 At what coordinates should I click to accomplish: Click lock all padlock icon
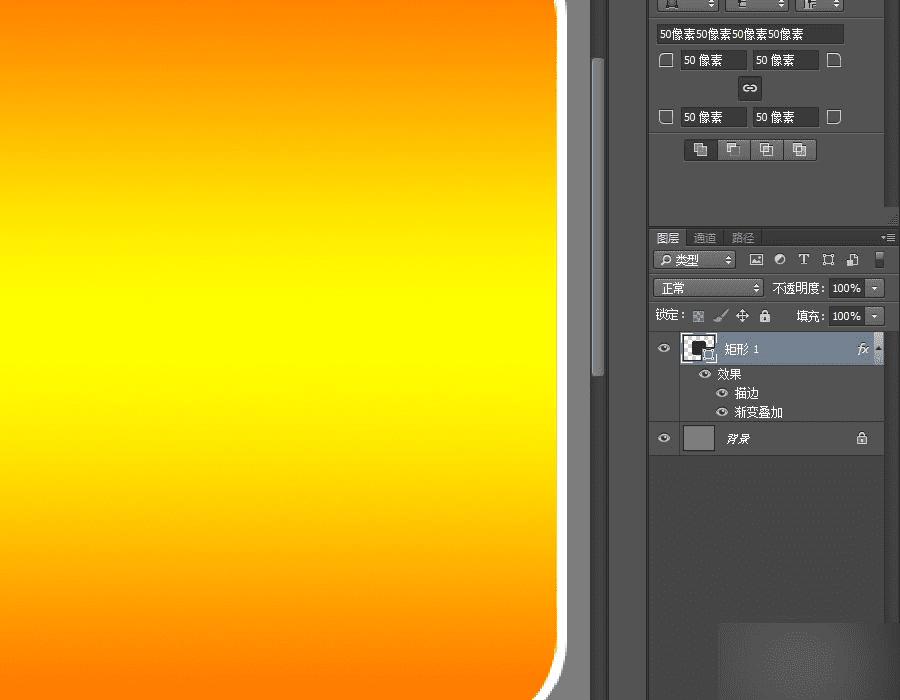pos(765,316)
